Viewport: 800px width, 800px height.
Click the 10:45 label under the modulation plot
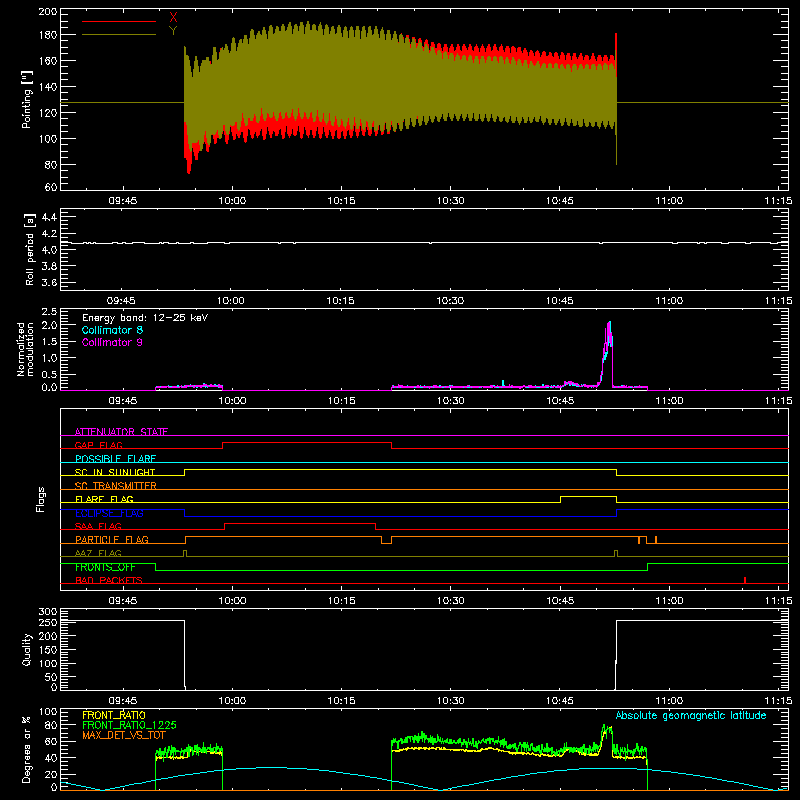(x=560, y=401)
